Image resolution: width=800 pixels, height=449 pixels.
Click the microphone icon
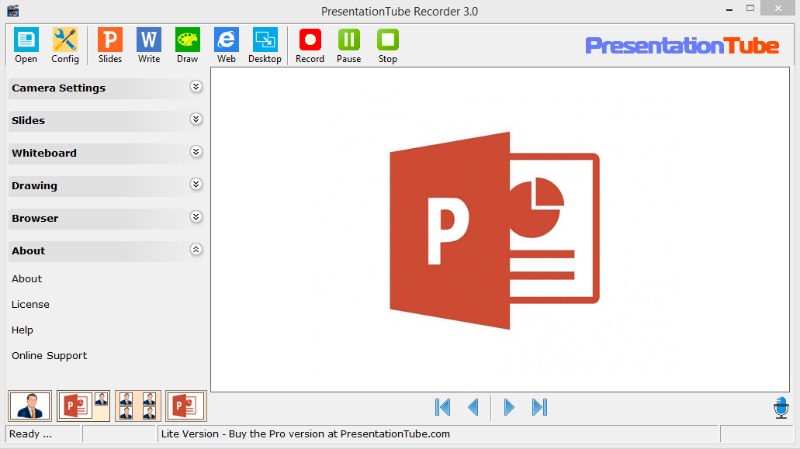[x=781, y=408]
